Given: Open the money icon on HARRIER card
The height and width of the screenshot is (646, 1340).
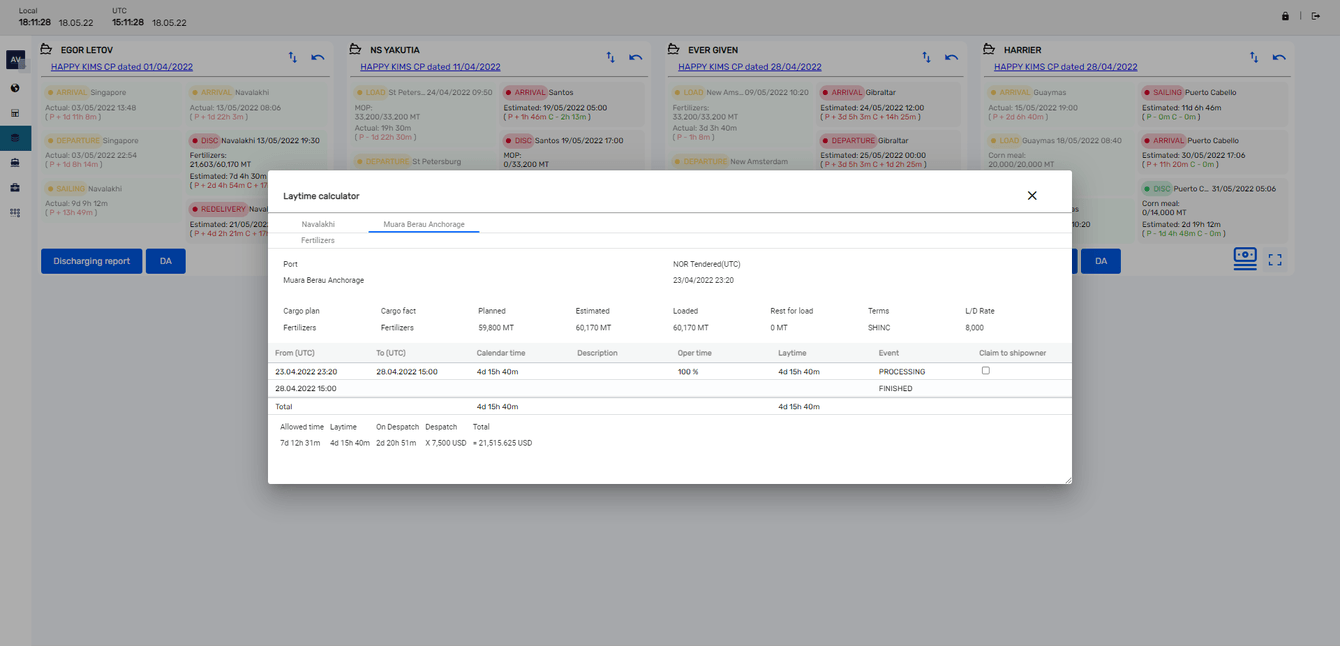Looking at the screenshot, I should [x=1245, y=259].
